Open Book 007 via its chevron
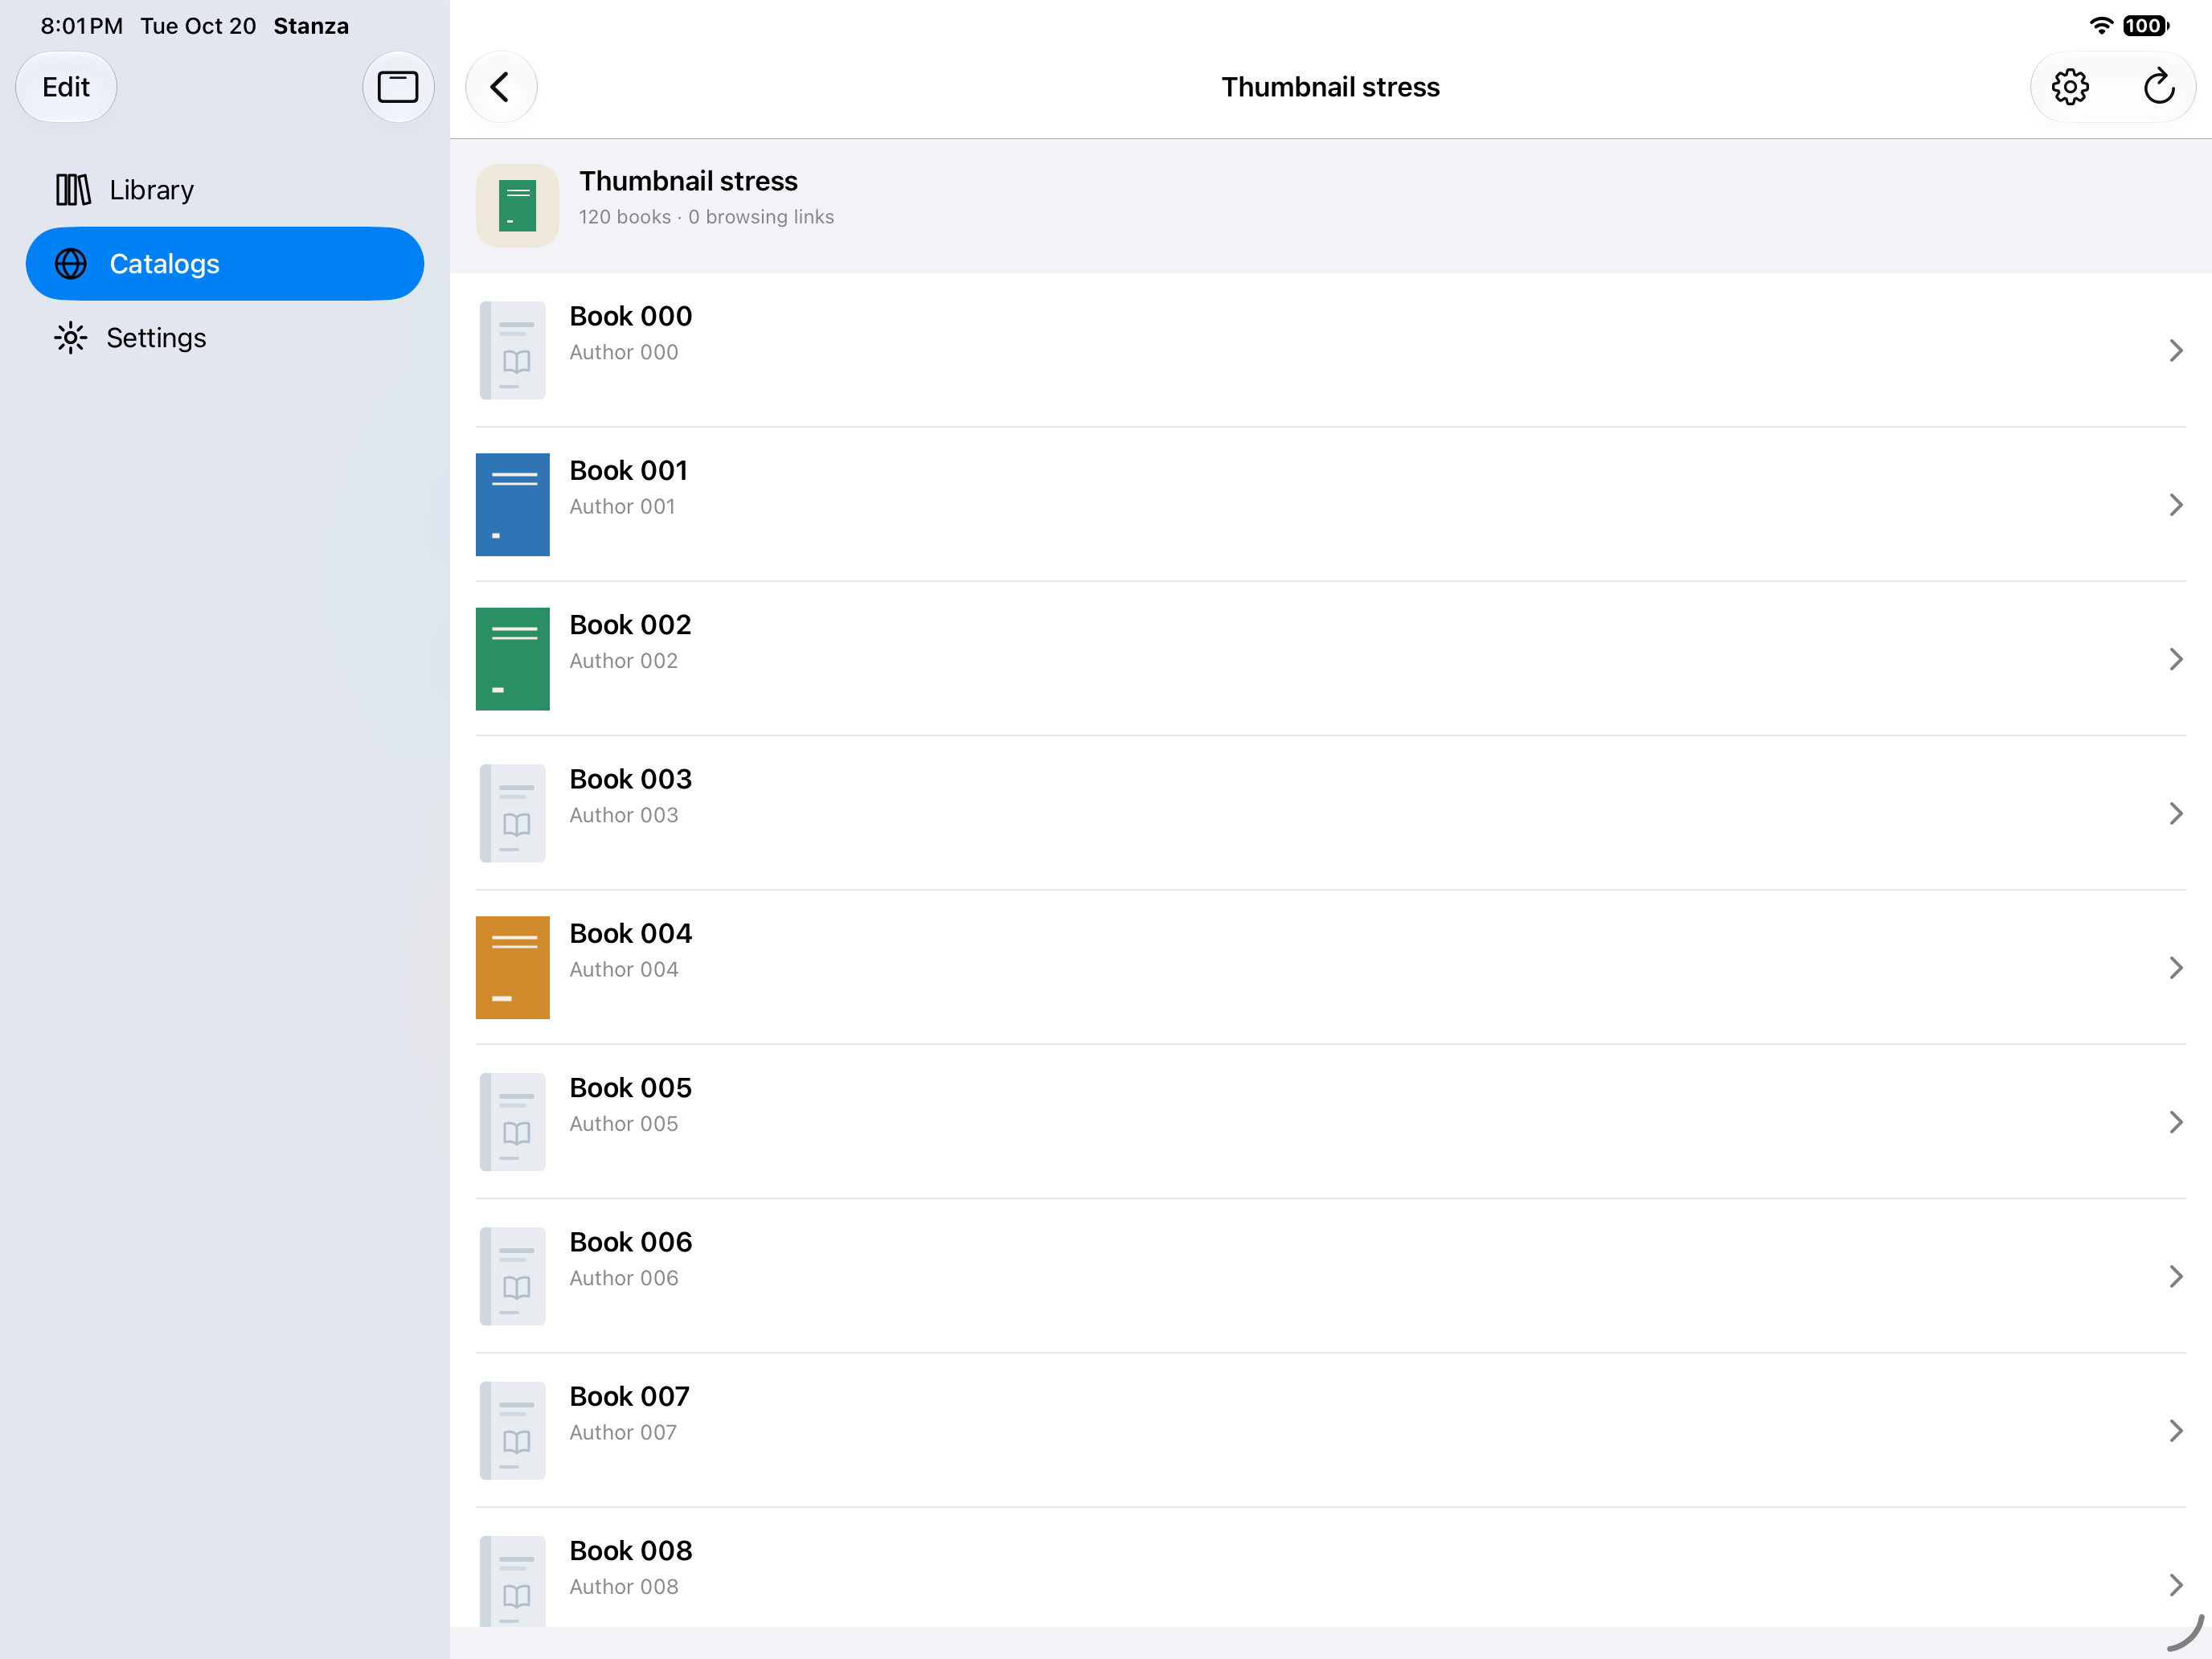This screenshot has width=2212, height=1659. click(x=2175, y=1430)
